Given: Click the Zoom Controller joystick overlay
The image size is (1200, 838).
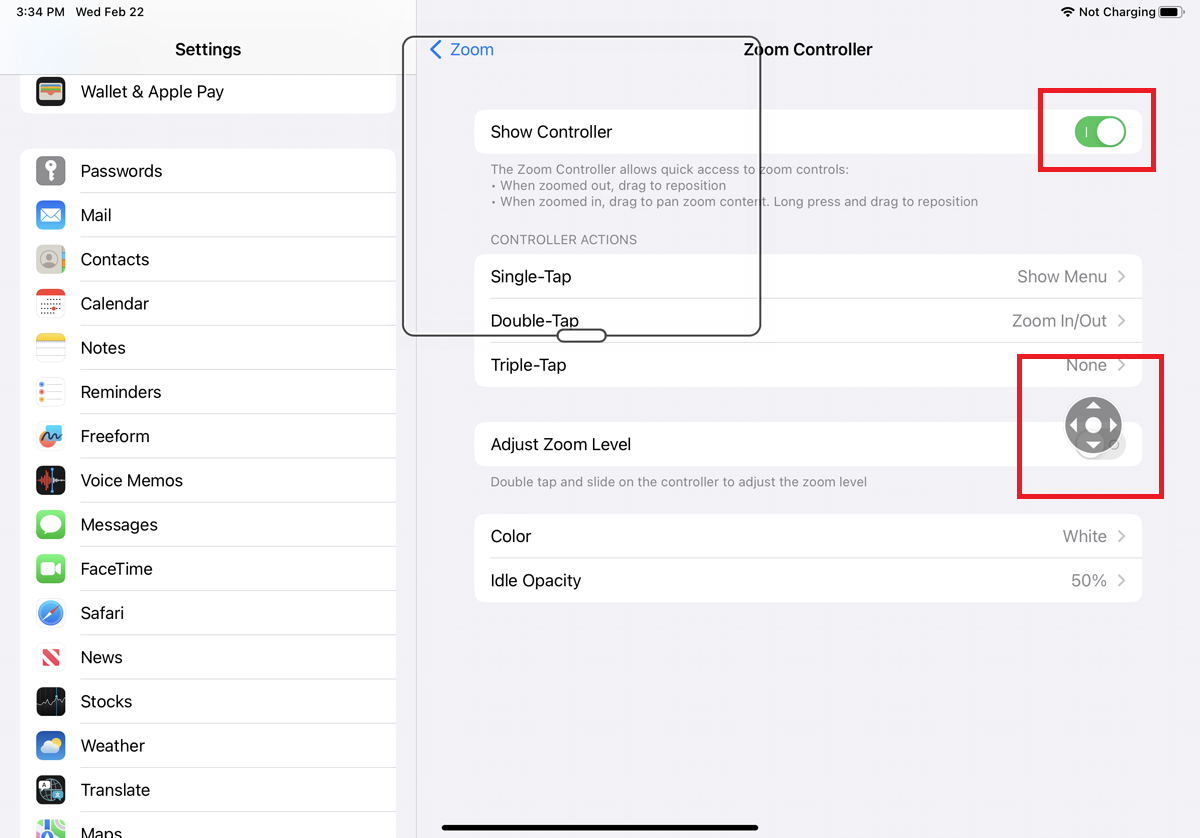Looking at the screenshot, I should click(1093, 425).
